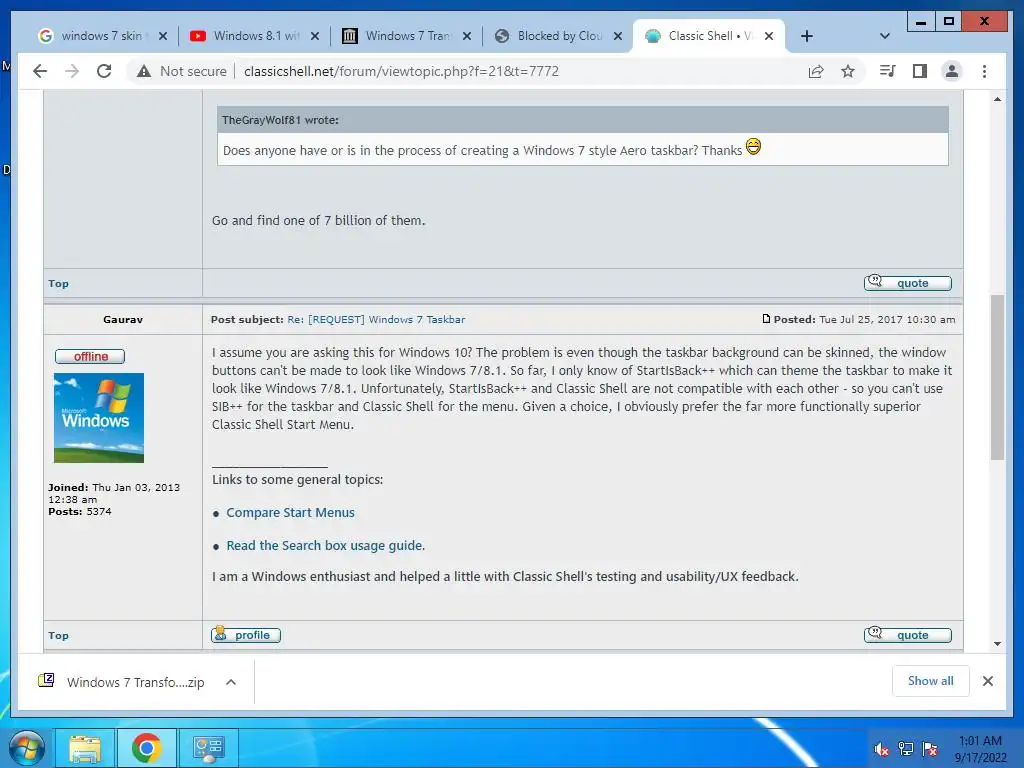
Task: Click Top link below Gaurav's post
Action: point(58,635)
